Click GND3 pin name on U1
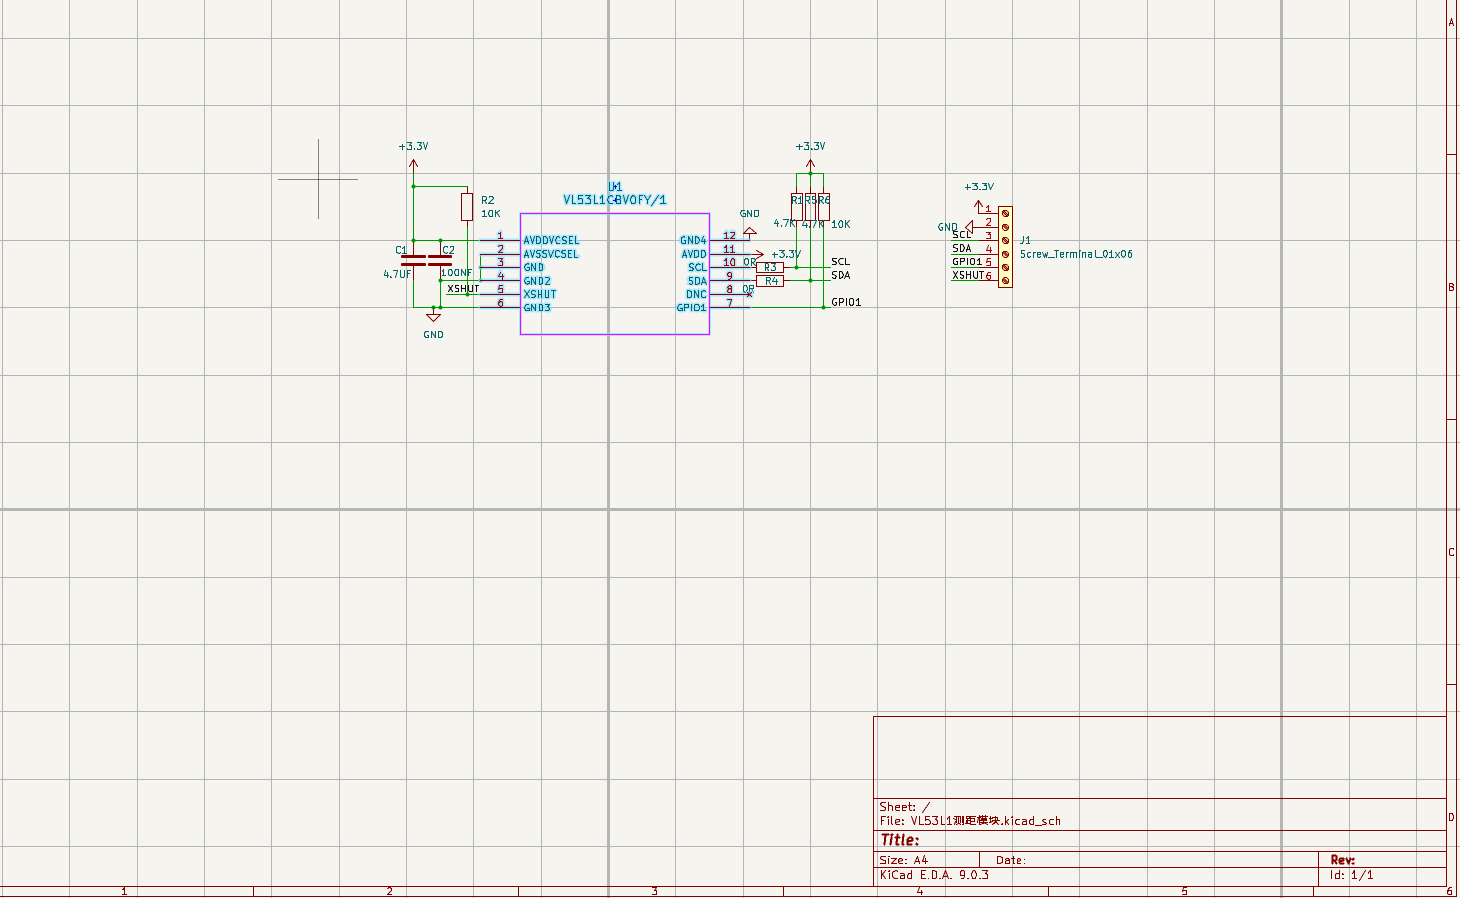Screen dimensions: 1460x898 (537, 307)
